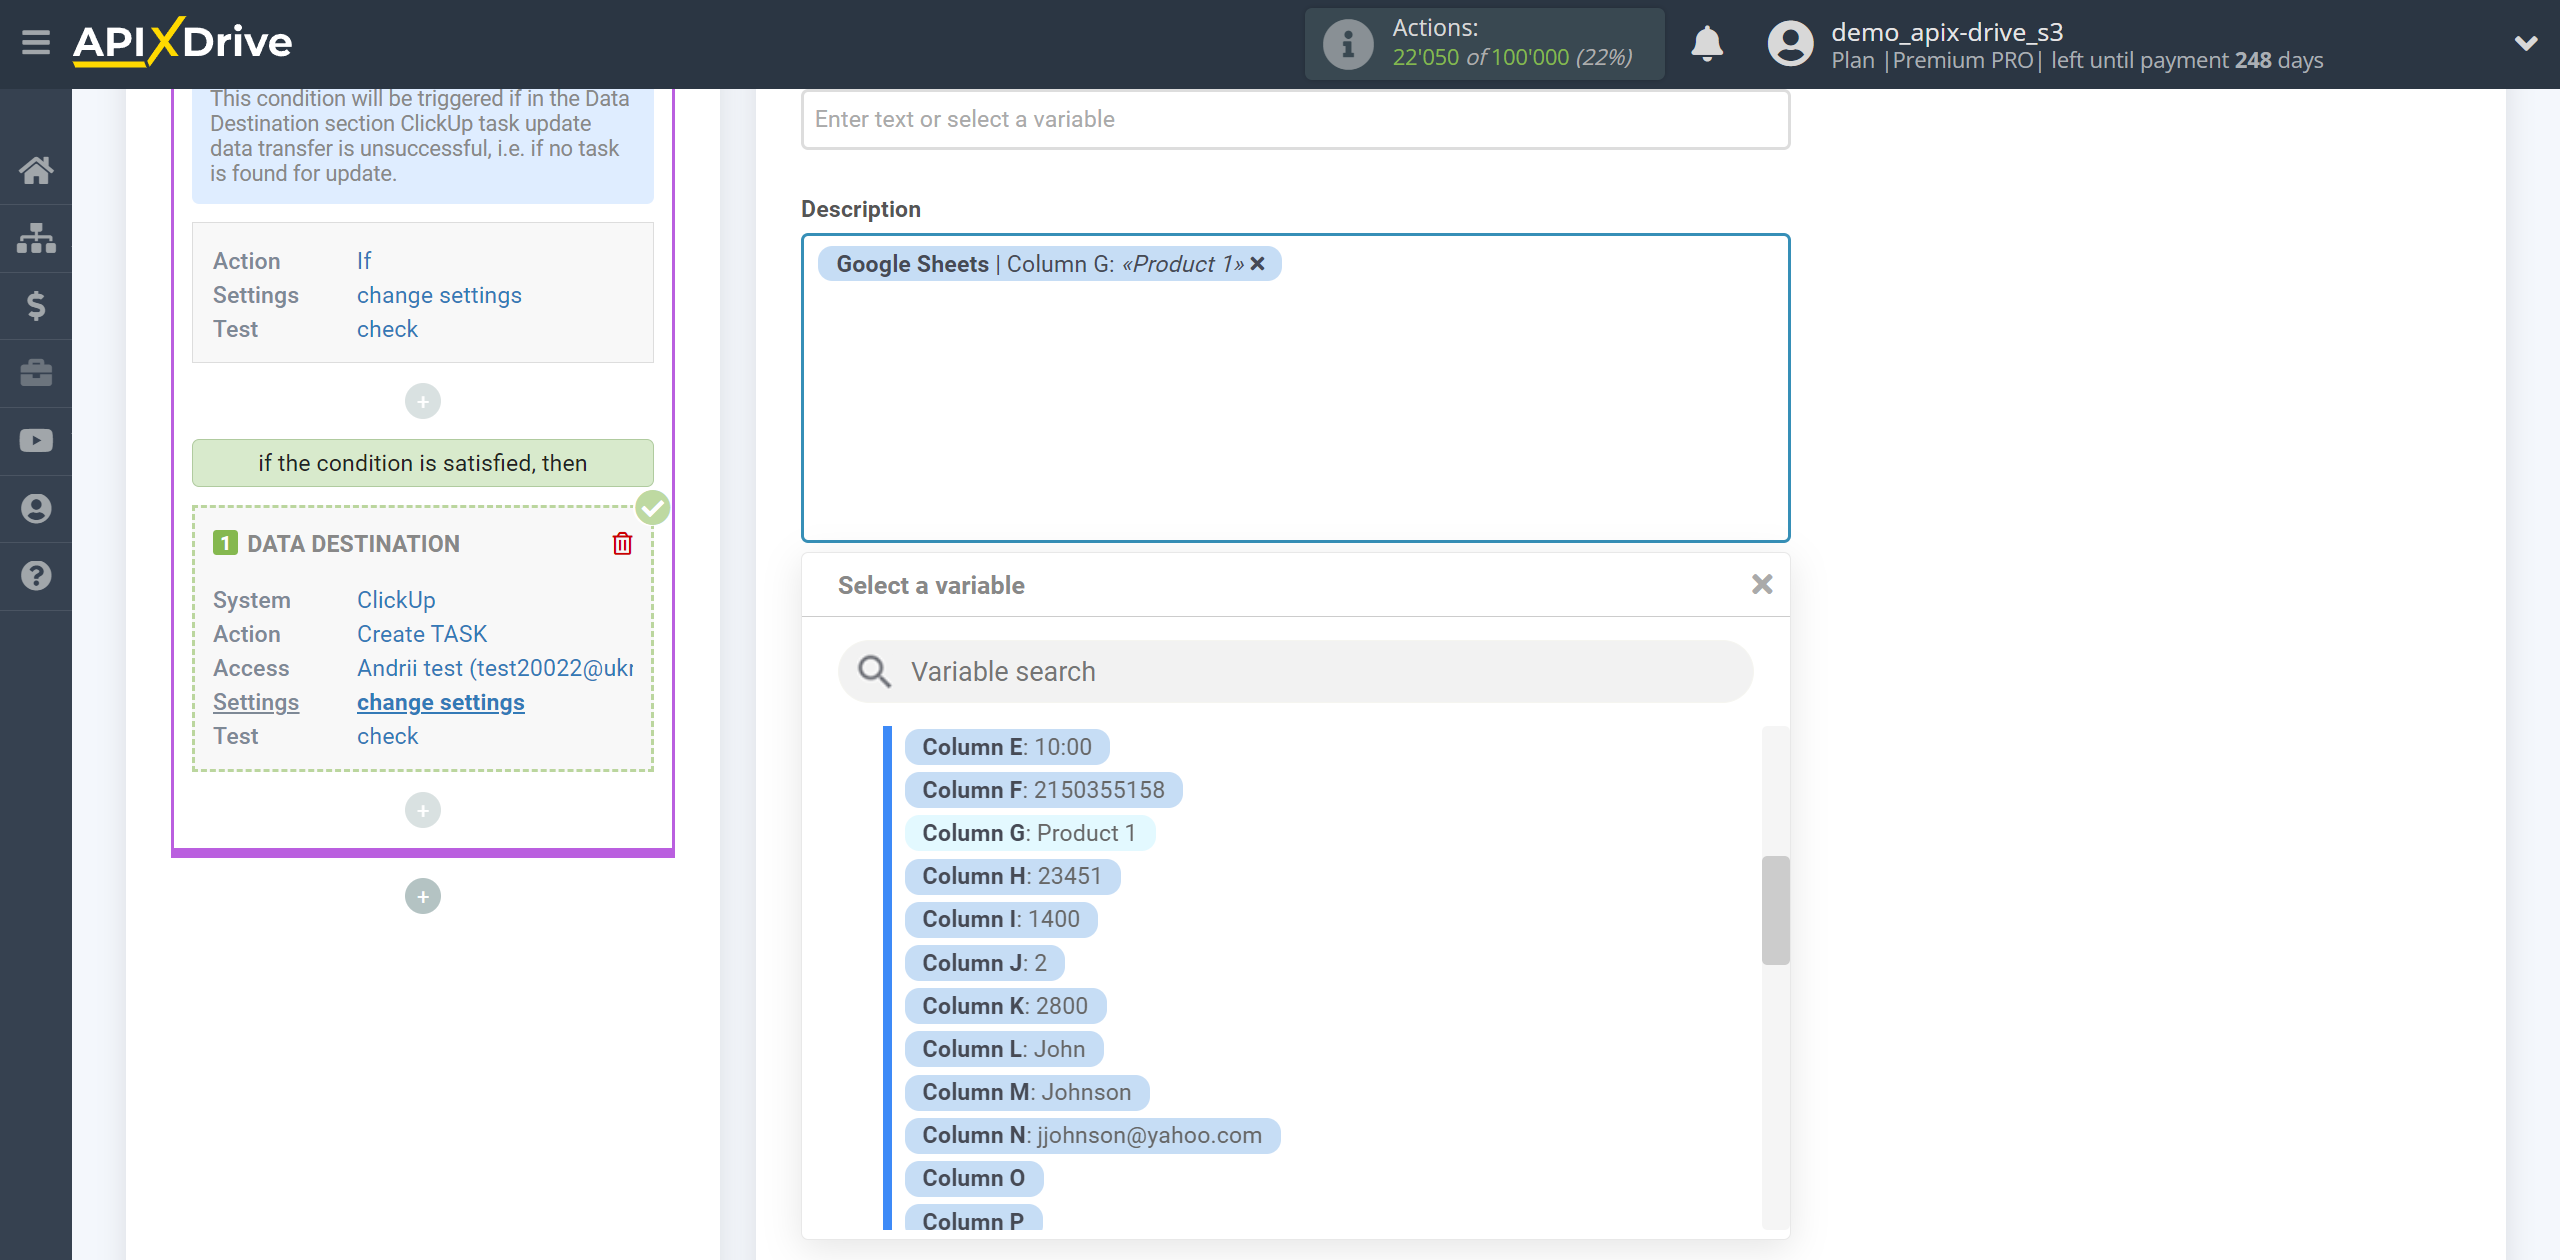Click change settings for the If action
Viewport: 2560px width, 1260px height.
click(x=439, y=295)
